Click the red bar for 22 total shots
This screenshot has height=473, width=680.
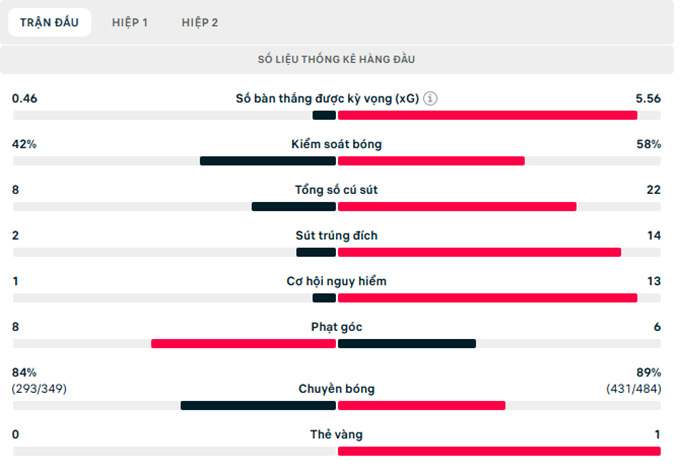click(457, 207)
